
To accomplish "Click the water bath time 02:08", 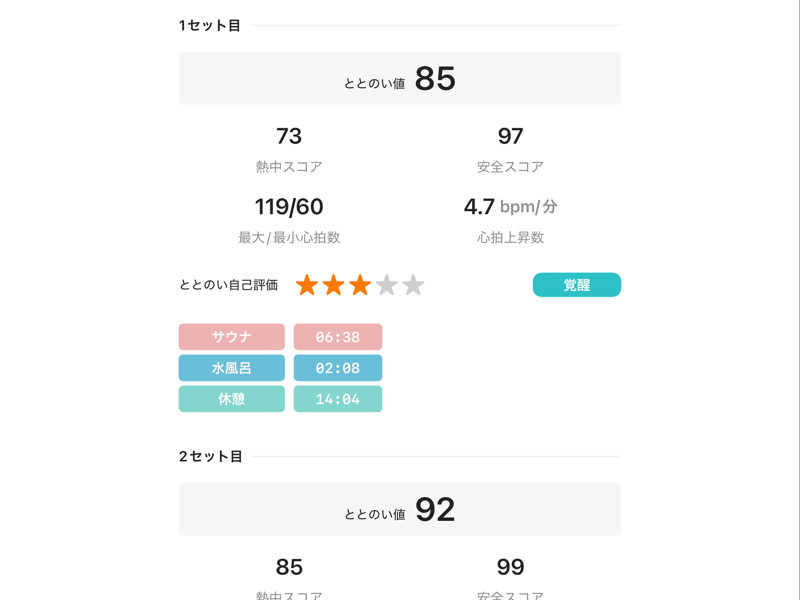I will point(337,368).
